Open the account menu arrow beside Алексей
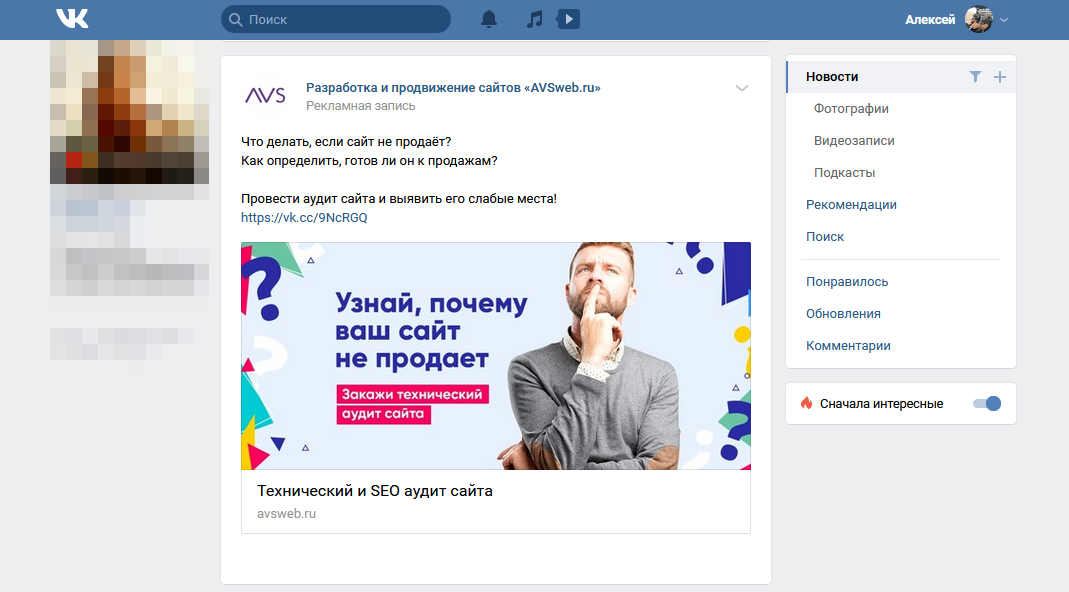 [x=1004, y=20]
